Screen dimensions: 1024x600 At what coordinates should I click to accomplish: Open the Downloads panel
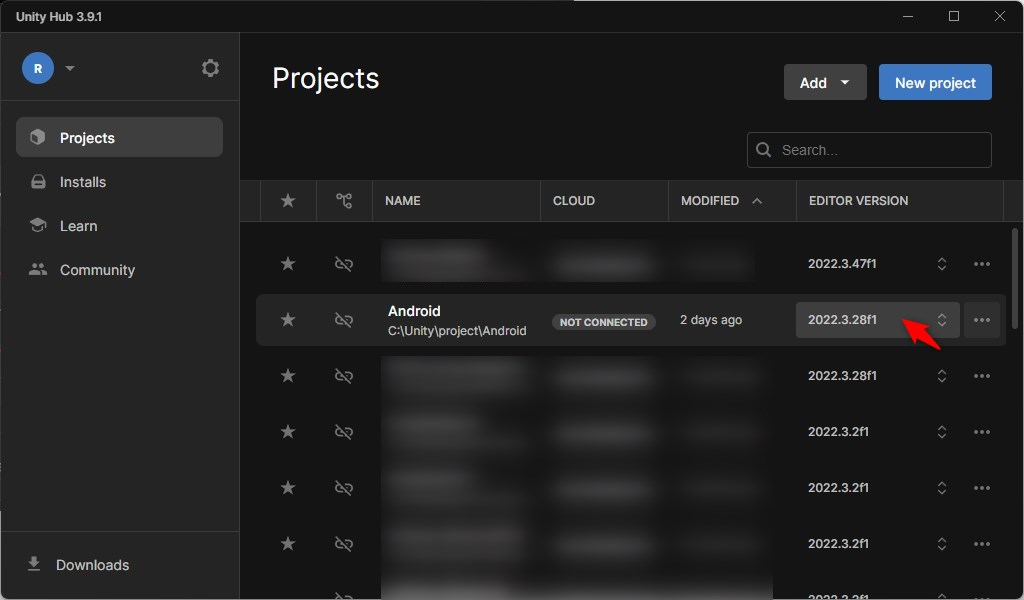[92, 565]
